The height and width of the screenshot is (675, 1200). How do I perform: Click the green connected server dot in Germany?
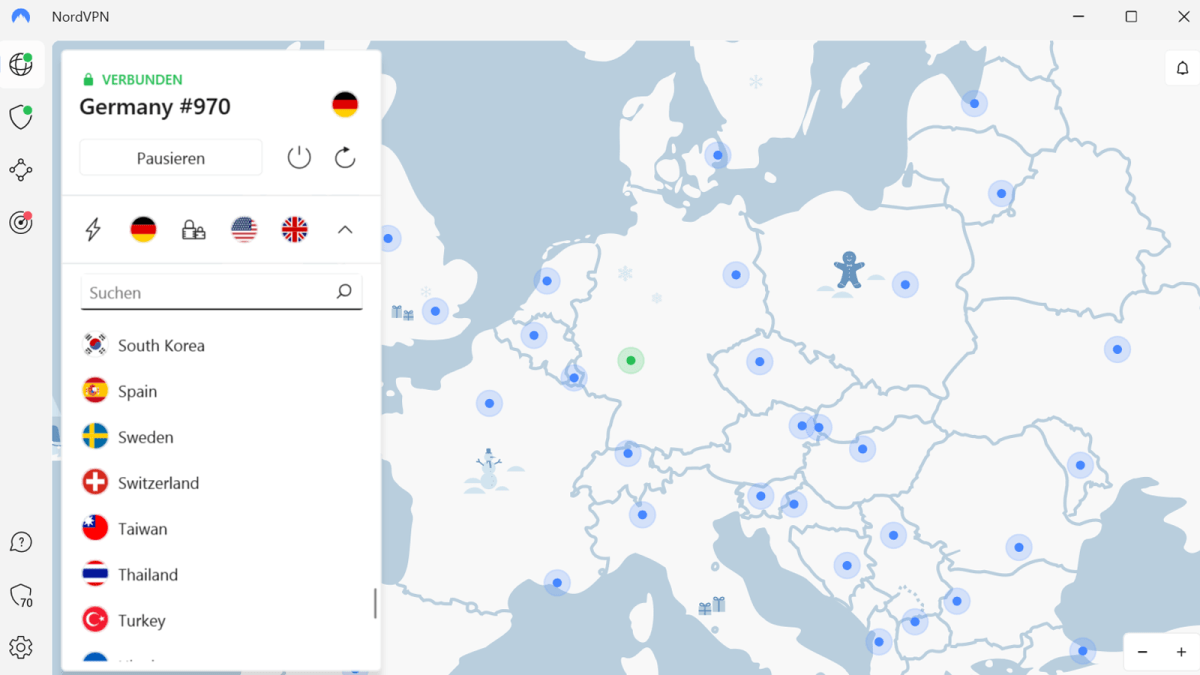pyautogui.click(x=630, y=360)
